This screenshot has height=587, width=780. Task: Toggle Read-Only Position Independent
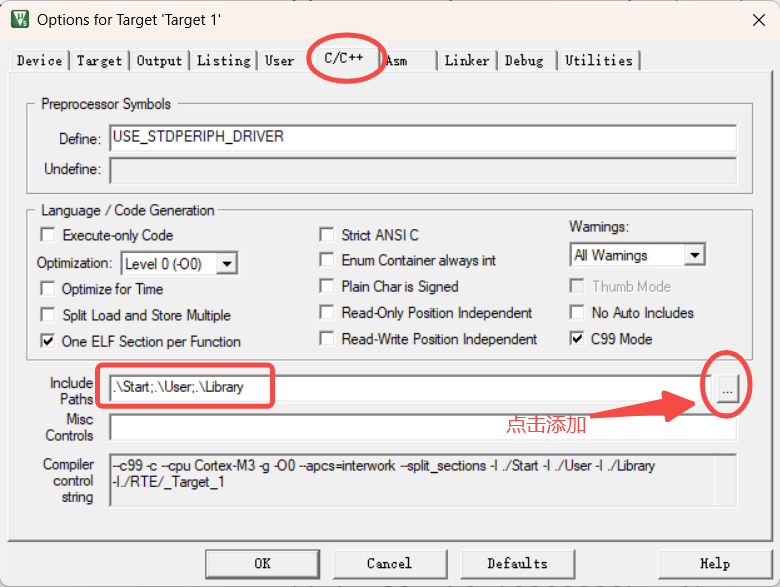click(x=327, y=312)
